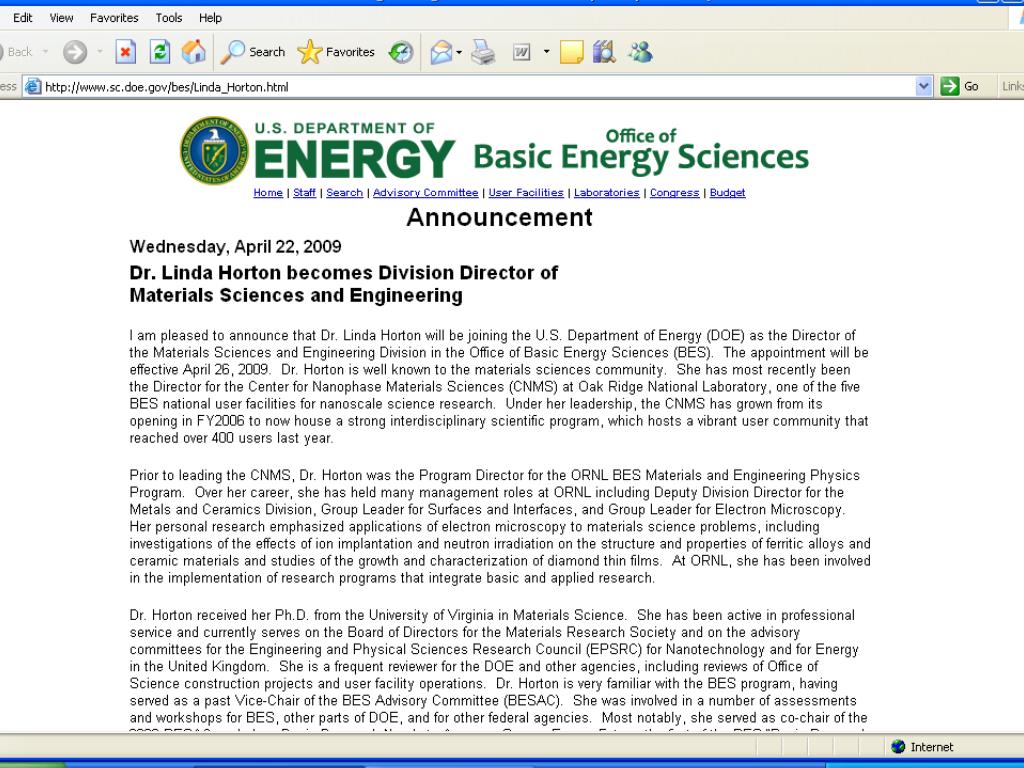Click the Links toolbar label
Screen dimensions: 1024x768
pos(1012,86)
